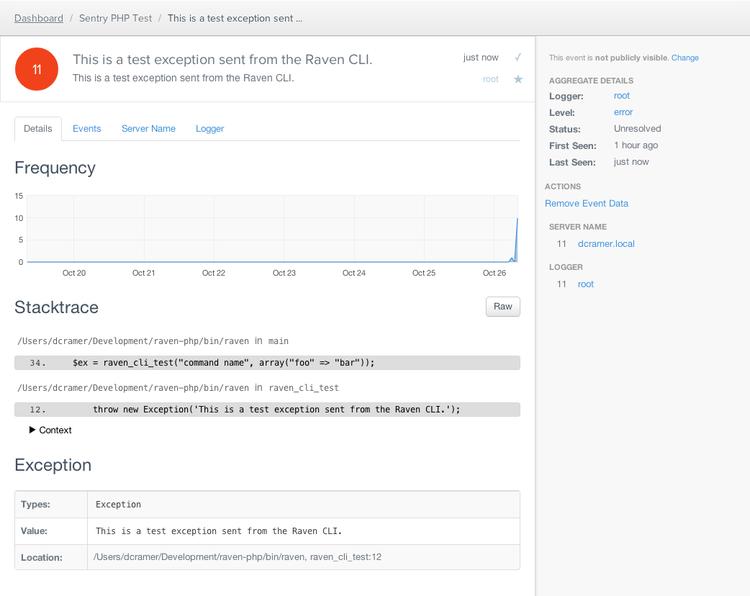Image resolution: width=750 pixels, height=596 pixels.
Task: Switch to the Events tab
Action: (87, 129)
